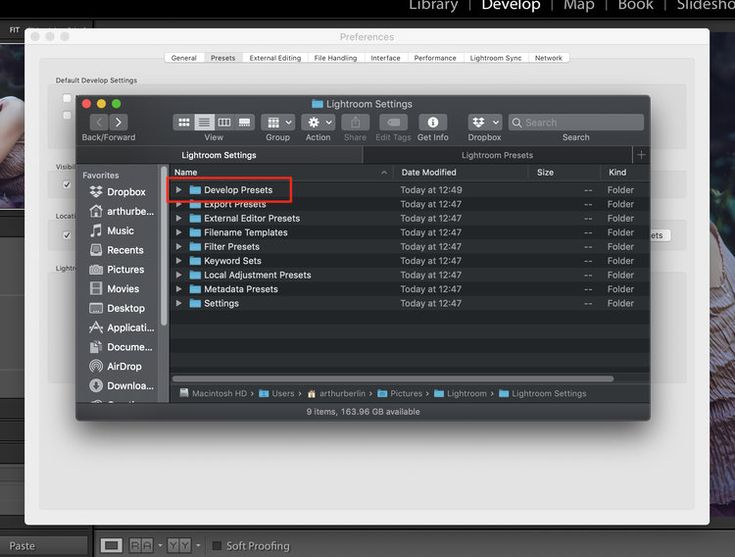
Task: Go forward in Finder
Action: 118,122
